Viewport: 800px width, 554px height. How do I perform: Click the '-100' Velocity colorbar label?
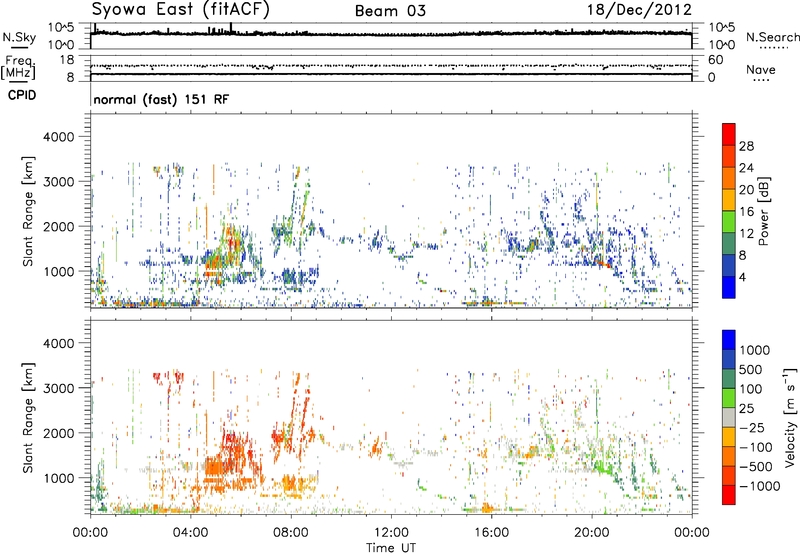[x=756, y=447]
